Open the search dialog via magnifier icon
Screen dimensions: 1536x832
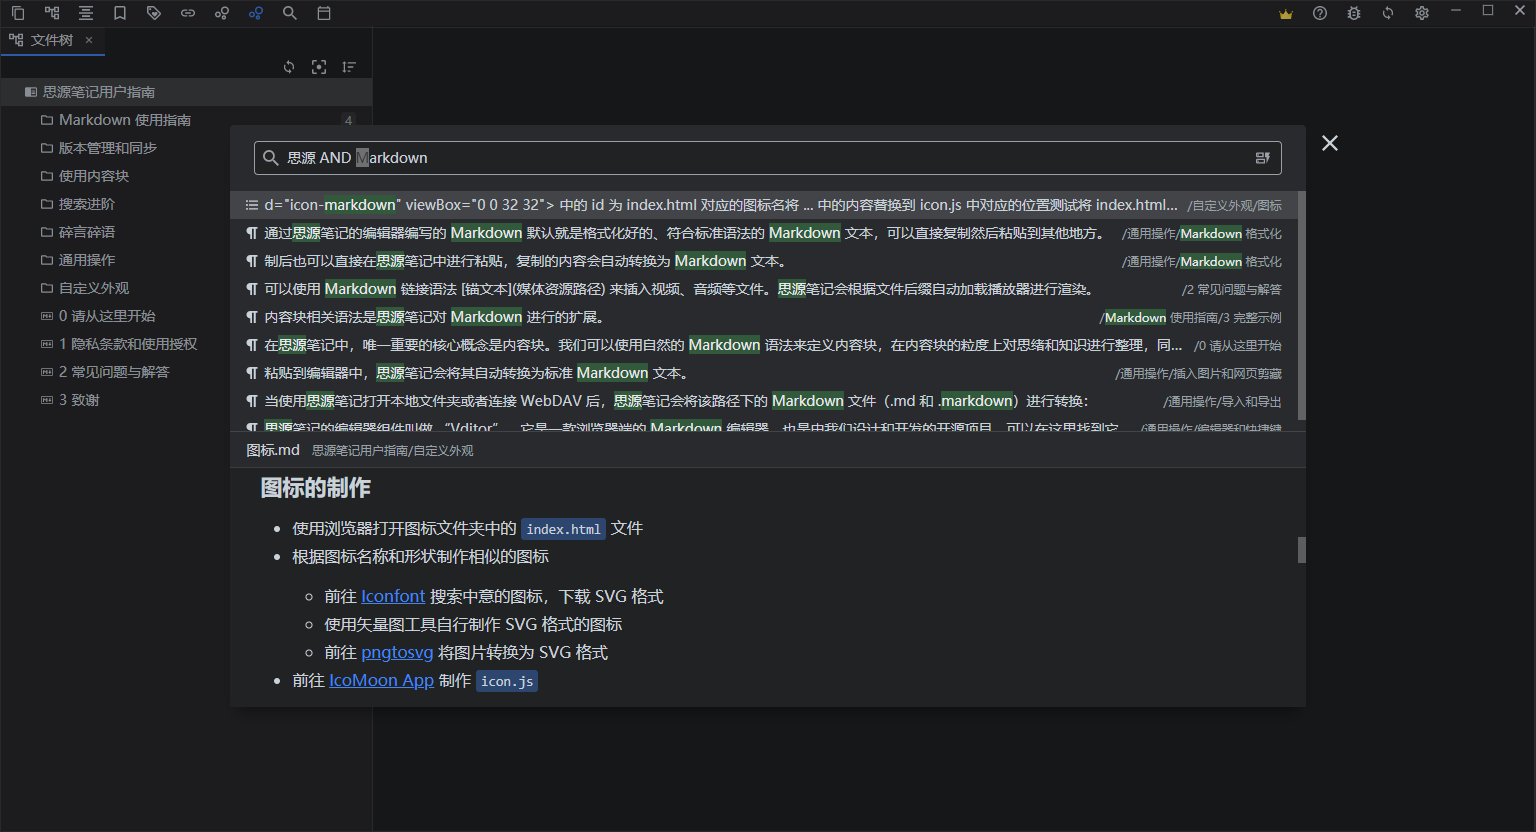290,13
